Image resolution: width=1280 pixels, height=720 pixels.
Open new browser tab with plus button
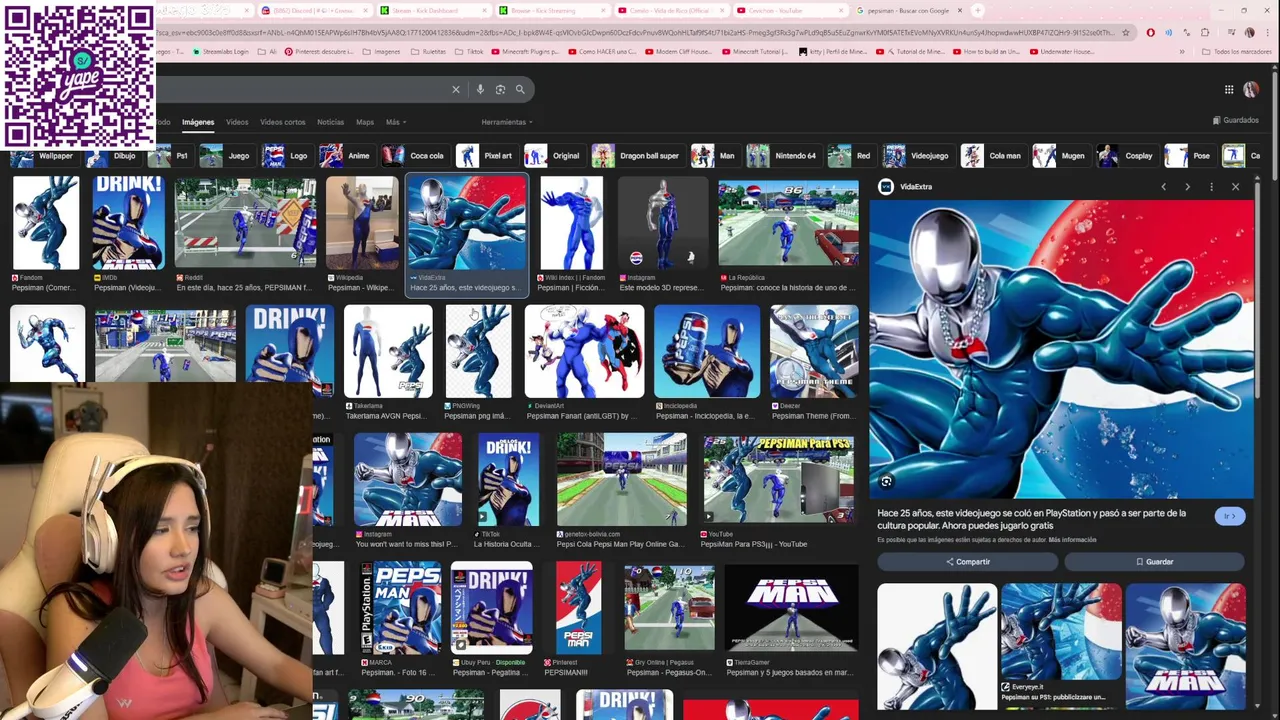point(978,10)
